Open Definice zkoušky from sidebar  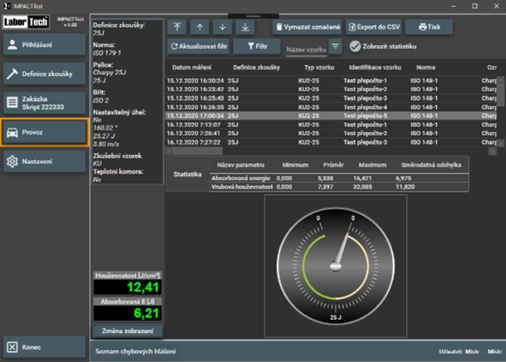point(44,74)
